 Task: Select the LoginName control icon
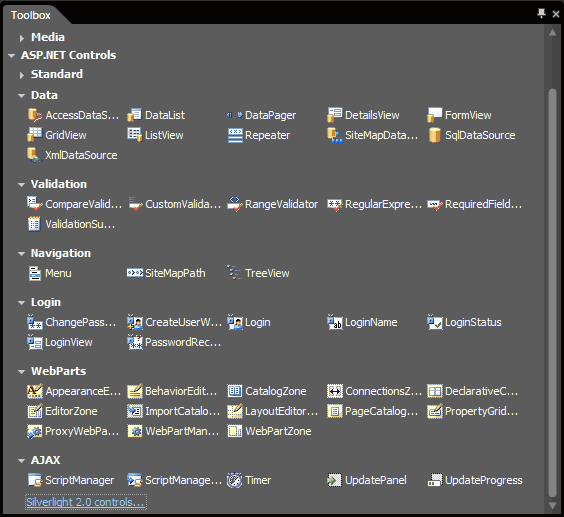335,322
